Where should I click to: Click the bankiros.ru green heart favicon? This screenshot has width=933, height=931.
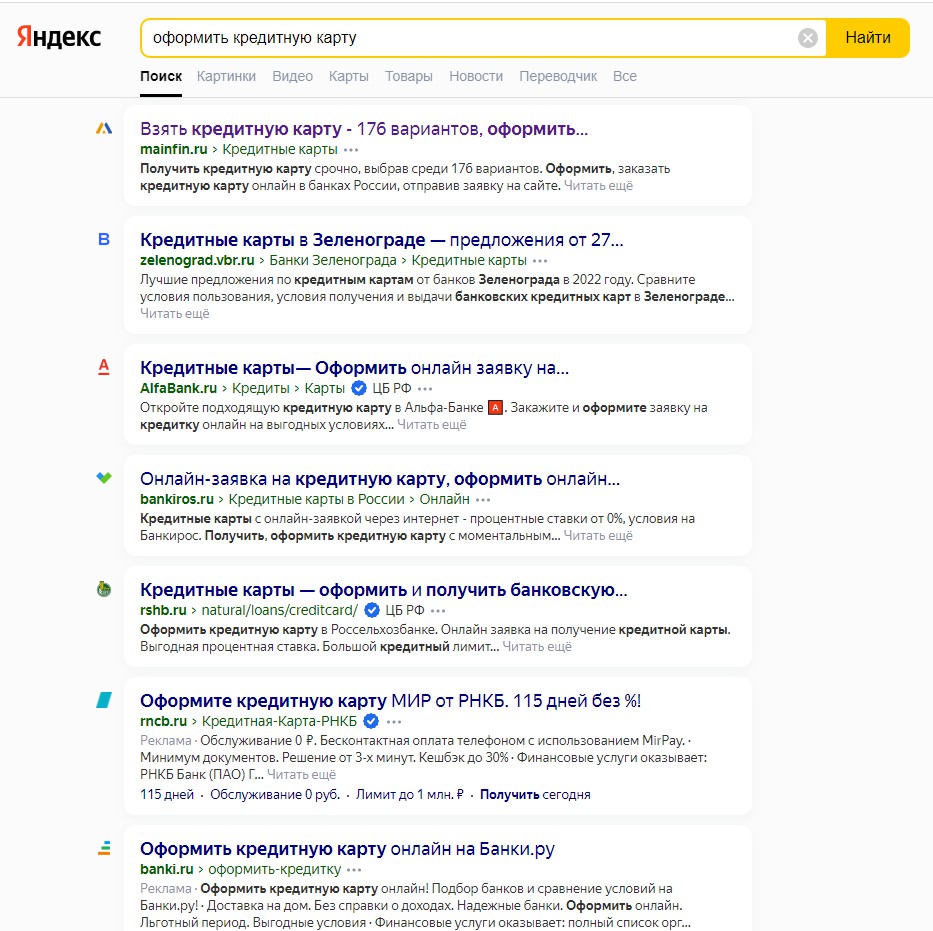(x=104, y=478)
